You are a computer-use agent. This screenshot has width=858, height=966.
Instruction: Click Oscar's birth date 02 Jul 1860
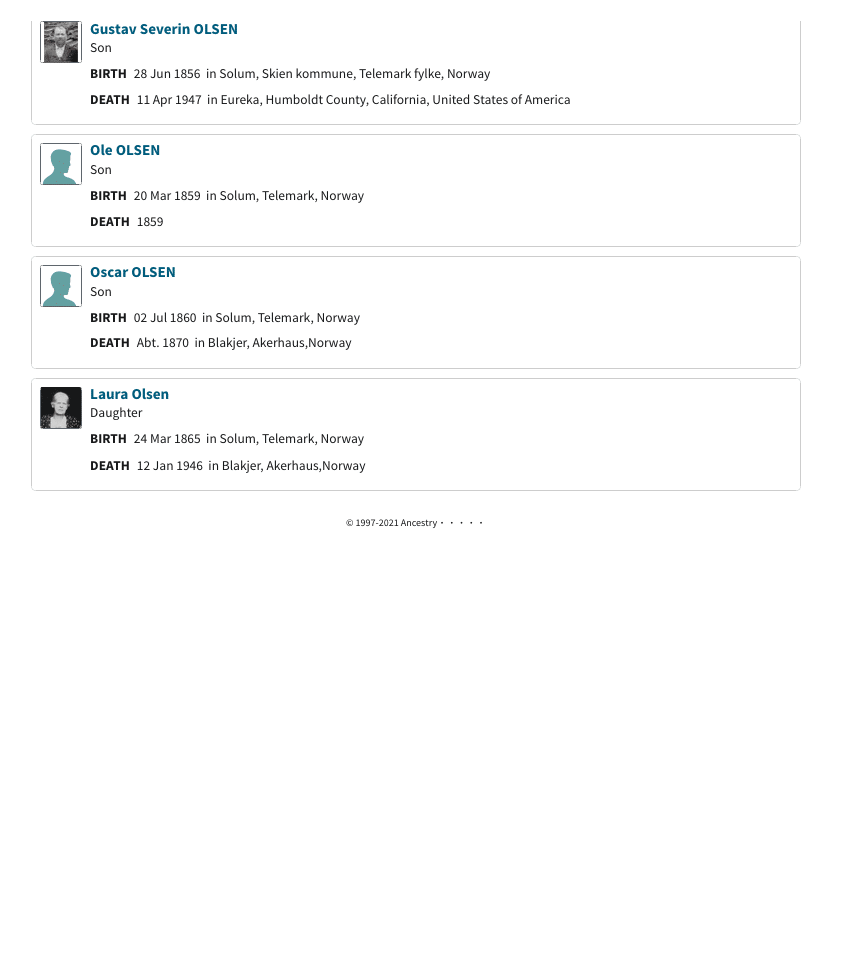[x=165, y=318]
